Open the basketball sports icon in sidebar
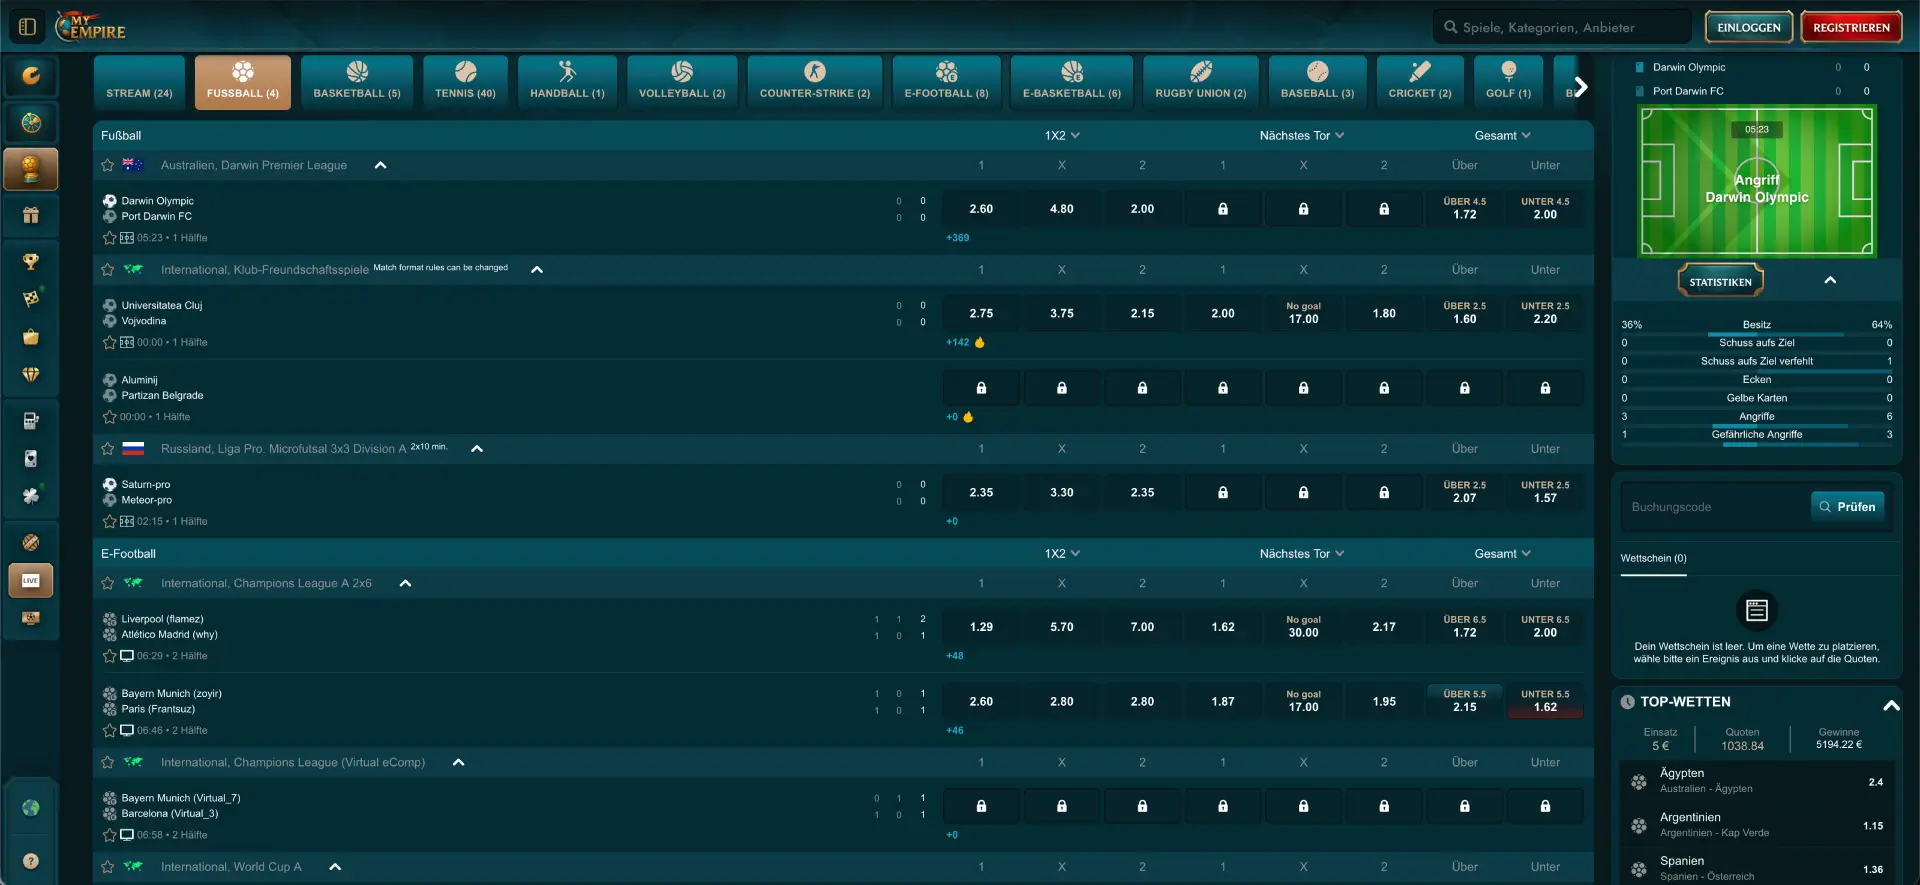 [x=31, y=542]
